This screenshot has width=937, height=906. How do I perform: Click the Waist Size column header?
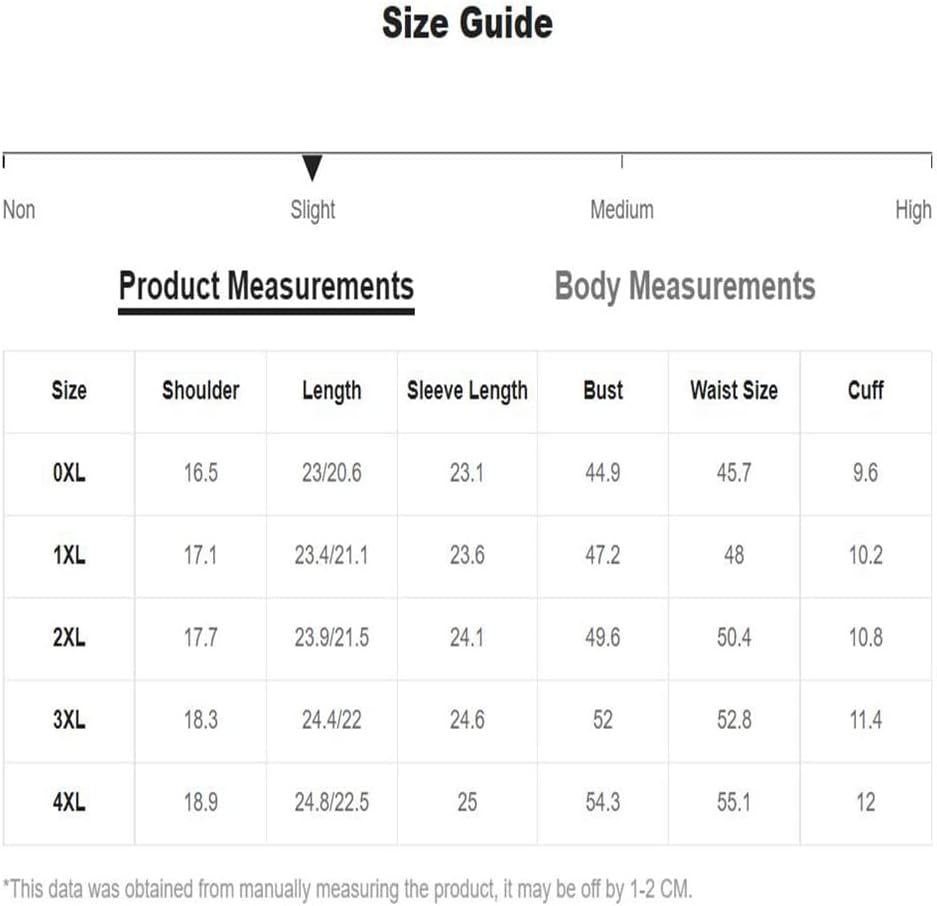[x=734, y=390]
